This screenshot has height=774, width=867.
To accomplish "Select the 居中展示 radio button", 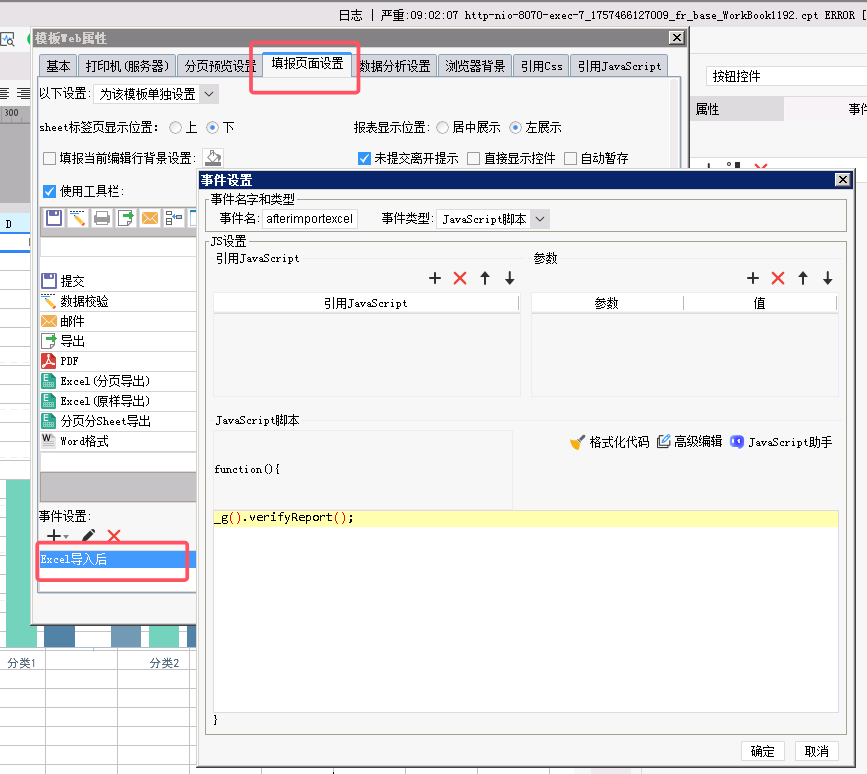I will [443, 127].
